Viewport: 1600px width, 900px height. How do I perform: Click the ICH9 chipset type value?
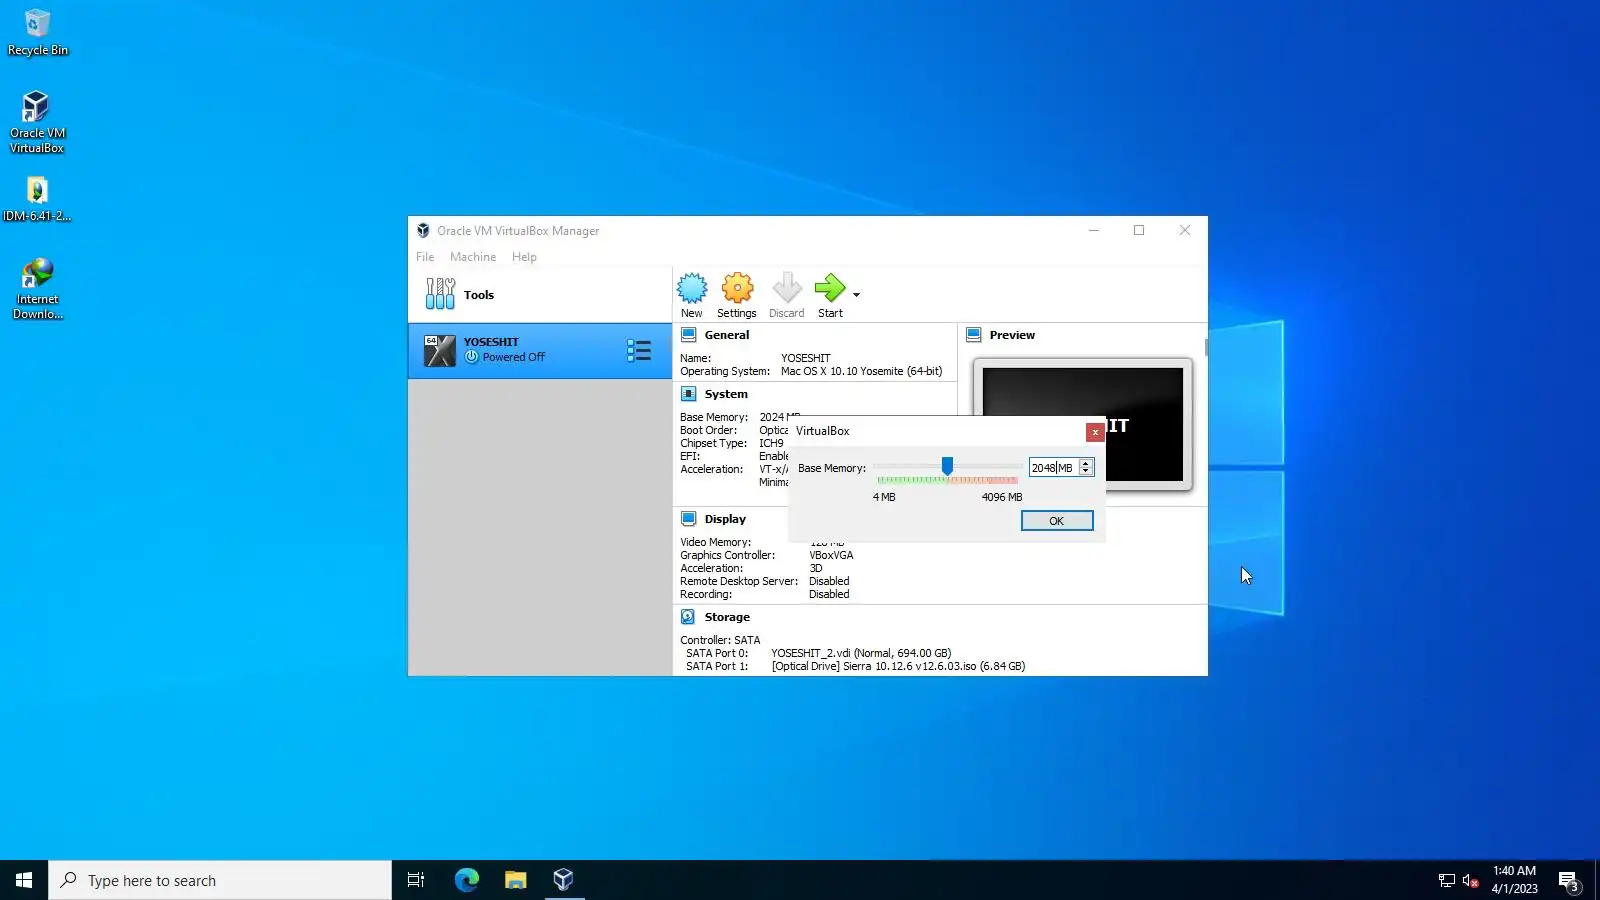(x=771, y=443)
